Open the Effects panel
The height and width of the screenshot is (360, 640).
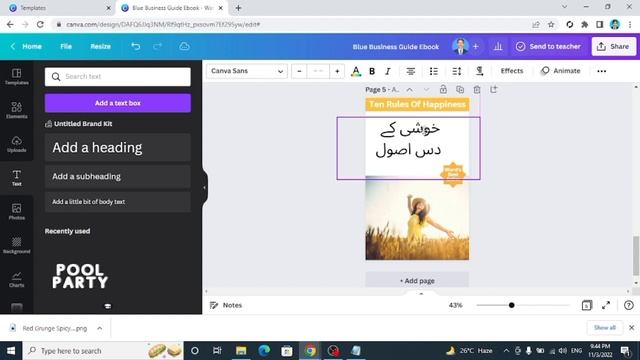(x=512, y=71)
